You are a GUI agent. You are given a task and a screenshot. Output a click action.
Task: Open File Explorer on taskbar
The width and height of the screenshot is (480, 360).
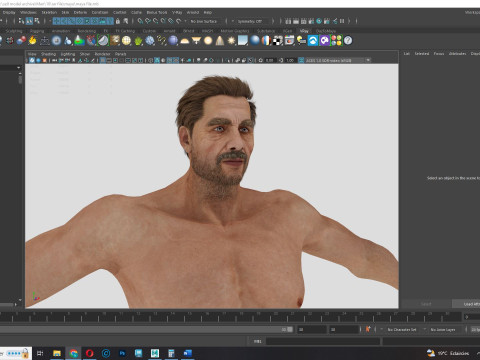point(57,353)
